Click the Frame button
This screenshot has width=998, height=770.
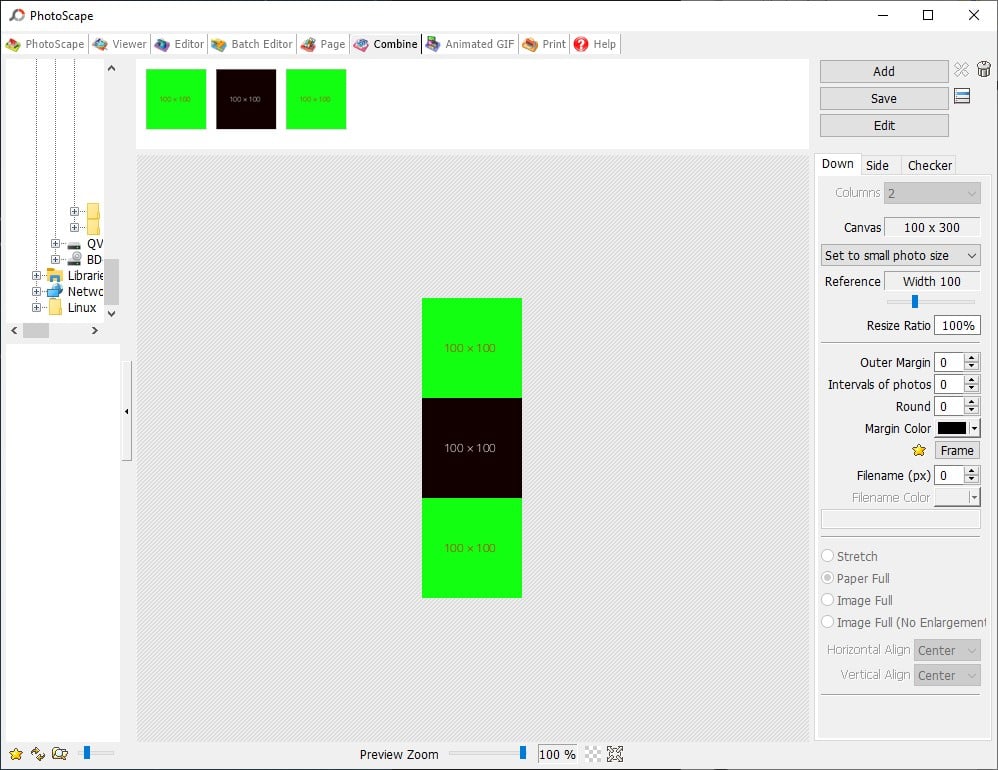coord(956,450)
